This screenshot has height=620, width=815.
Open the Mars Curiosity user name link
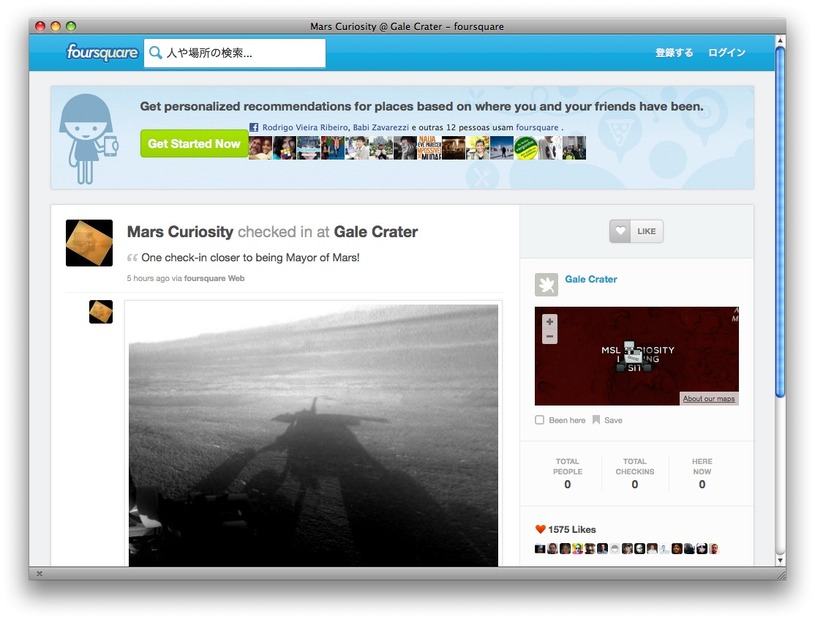tap(180, 232)
